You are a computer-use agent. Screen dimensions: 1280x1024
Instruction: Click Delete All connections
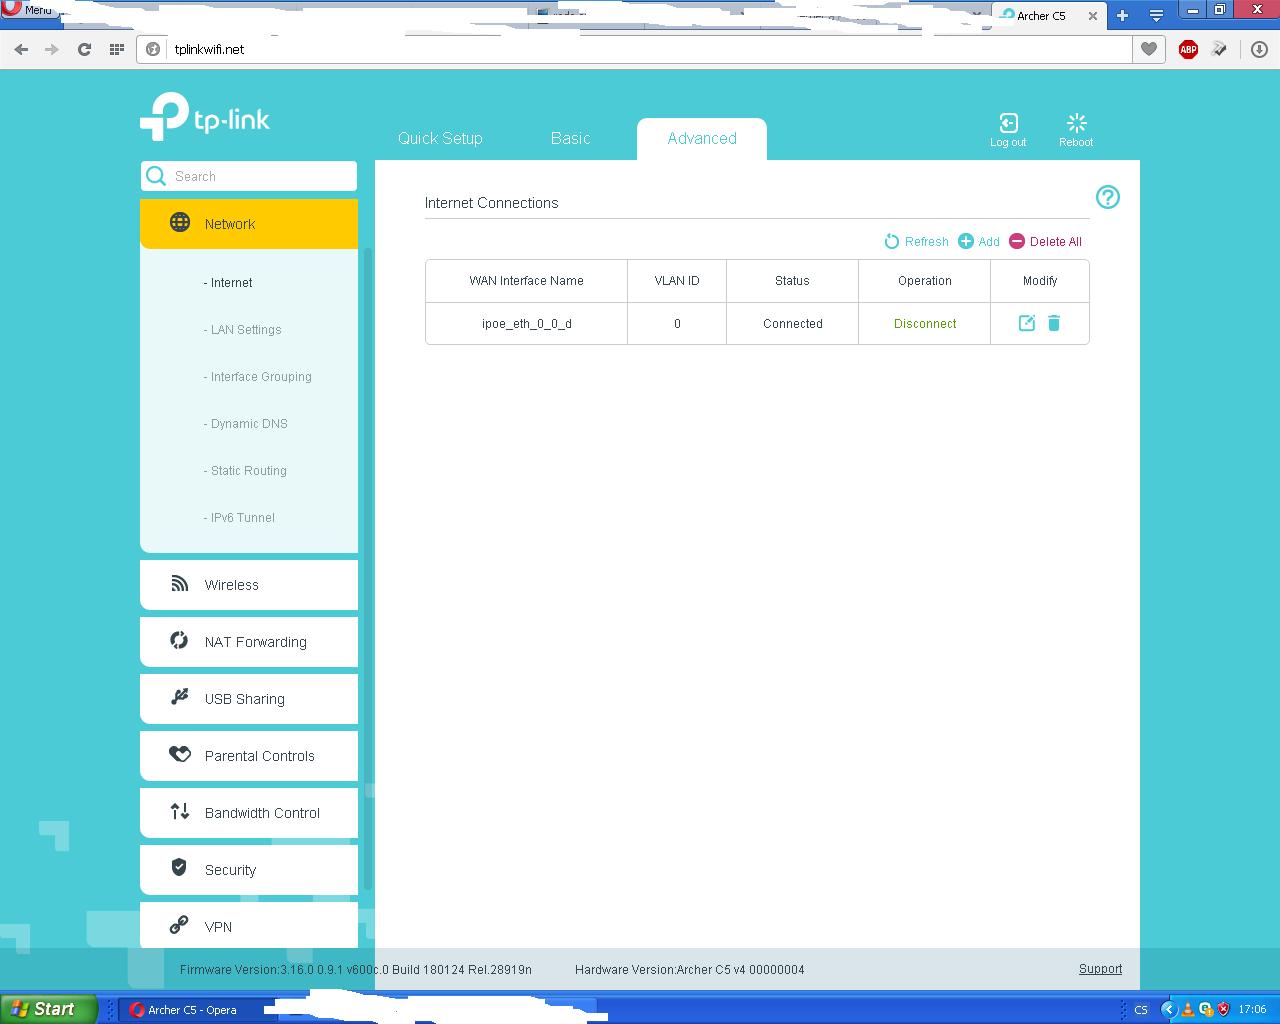click(1045, 241)
